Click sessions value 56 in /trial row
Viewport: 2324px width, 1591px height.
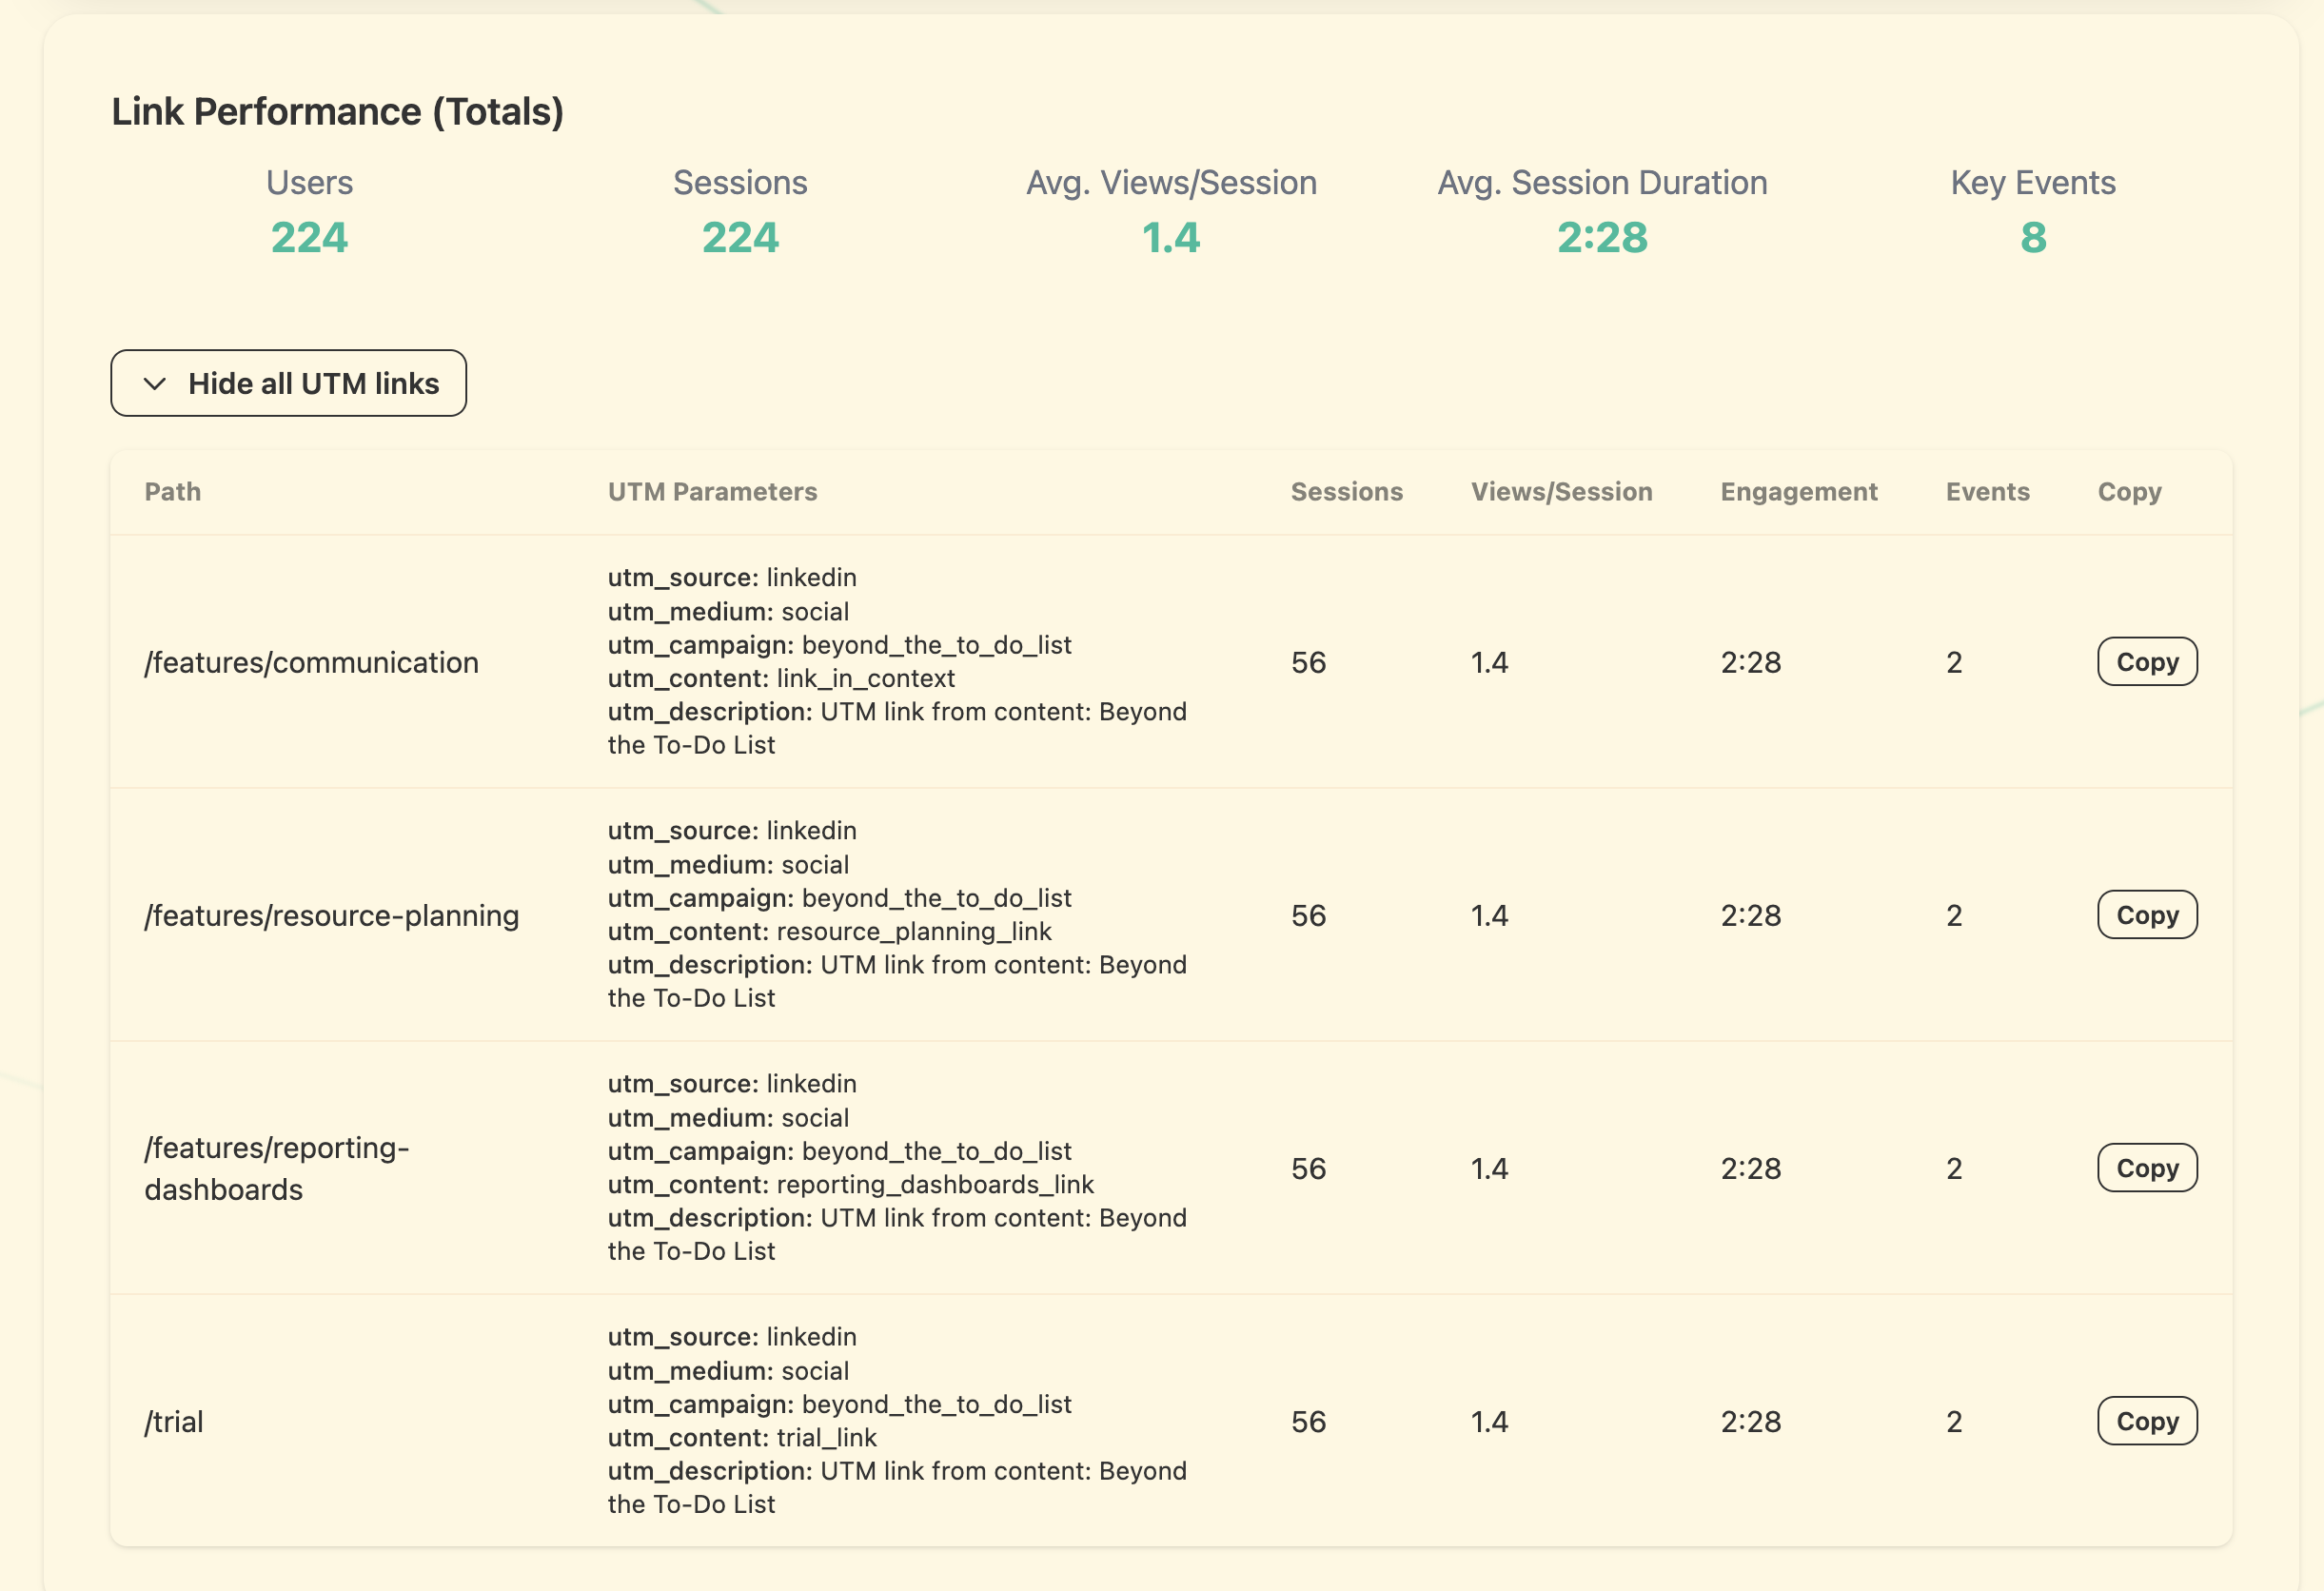coord(1308,1421)
